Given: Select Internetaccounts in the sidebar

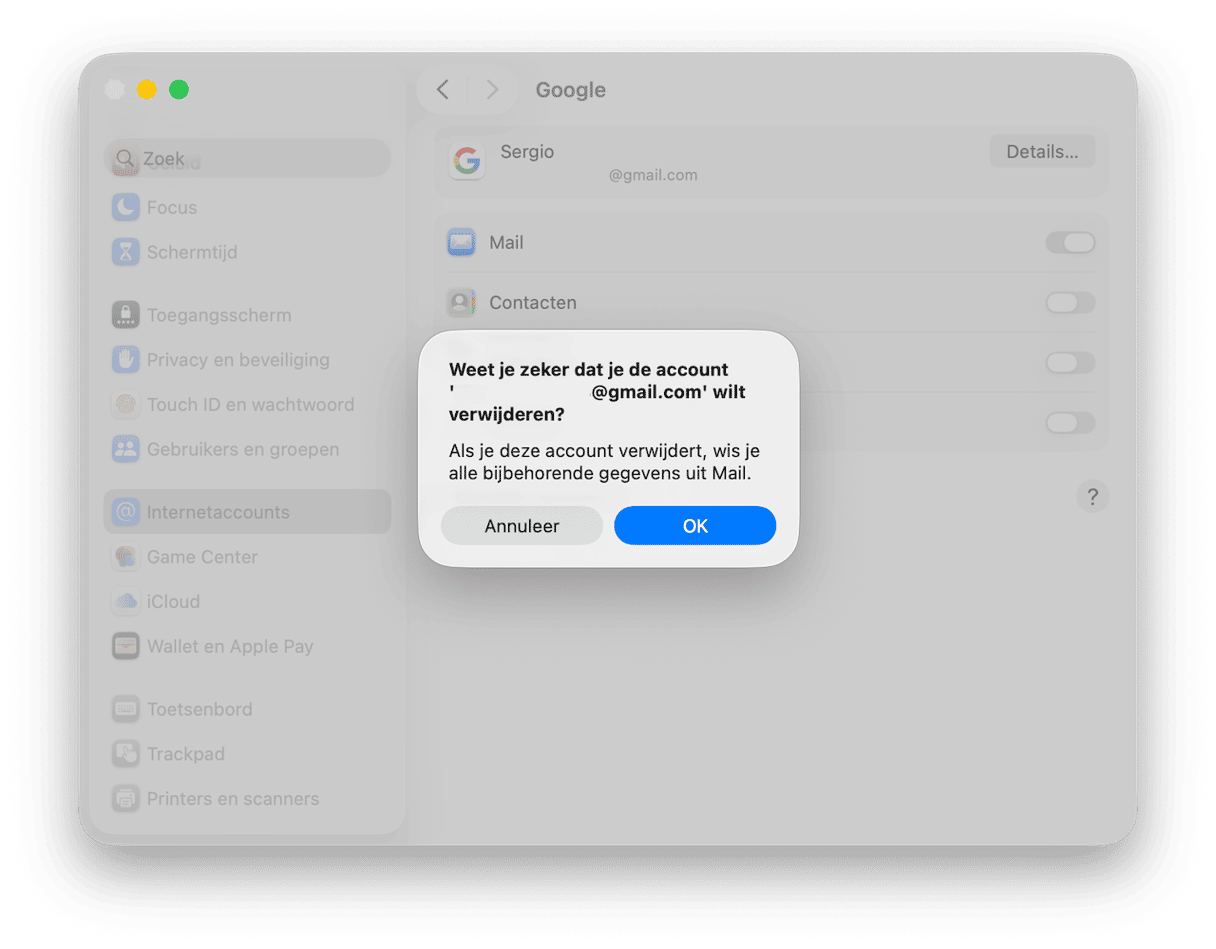Looking at the screenshot, I should [218, 511].
